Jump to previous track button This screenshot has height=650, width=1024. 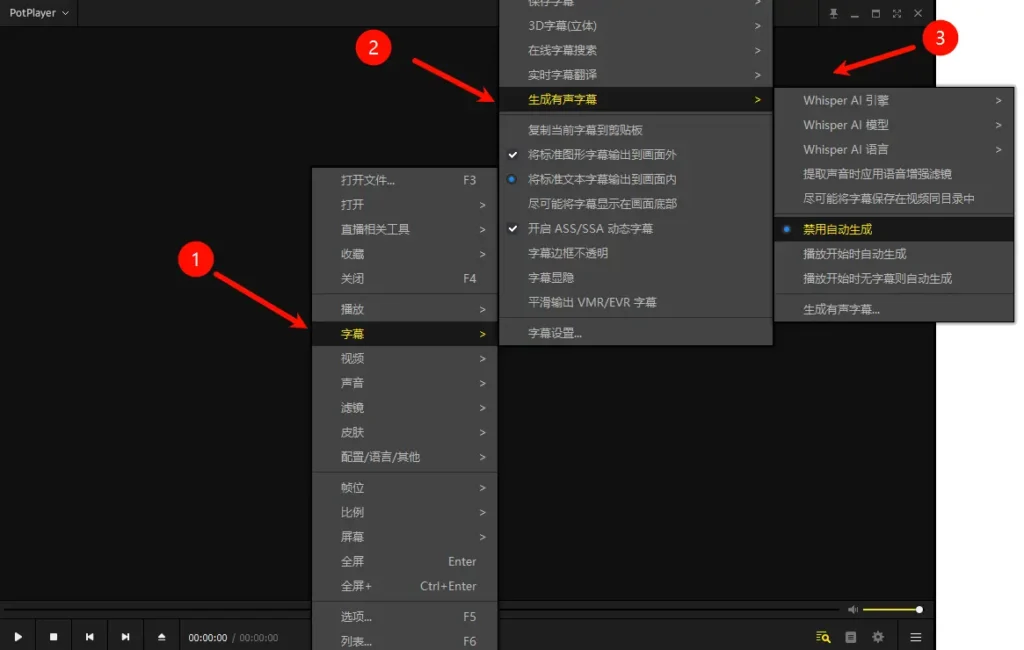click(x=89, y=637)
